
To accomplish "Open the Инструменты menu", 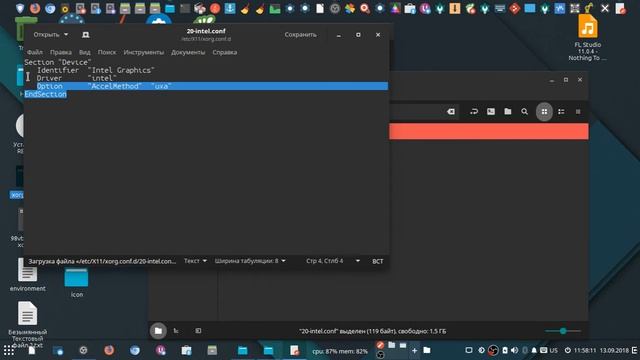I will tap(144, 52).
